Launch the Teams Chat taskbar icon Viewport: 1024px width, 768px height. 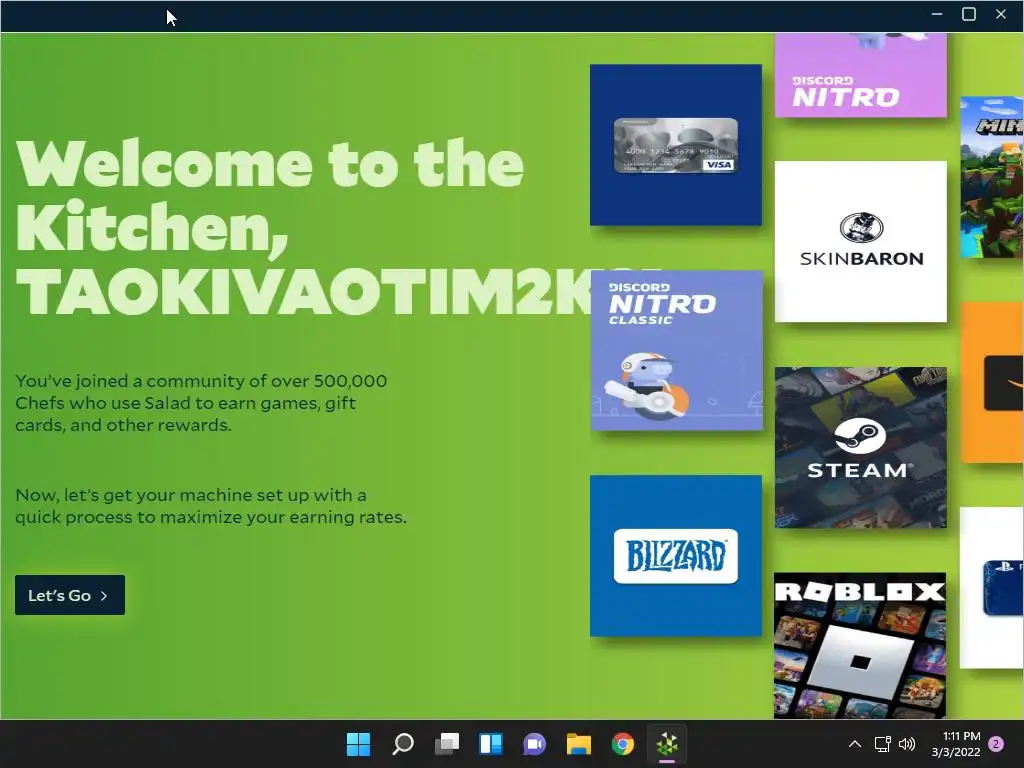tap(534, 744)
